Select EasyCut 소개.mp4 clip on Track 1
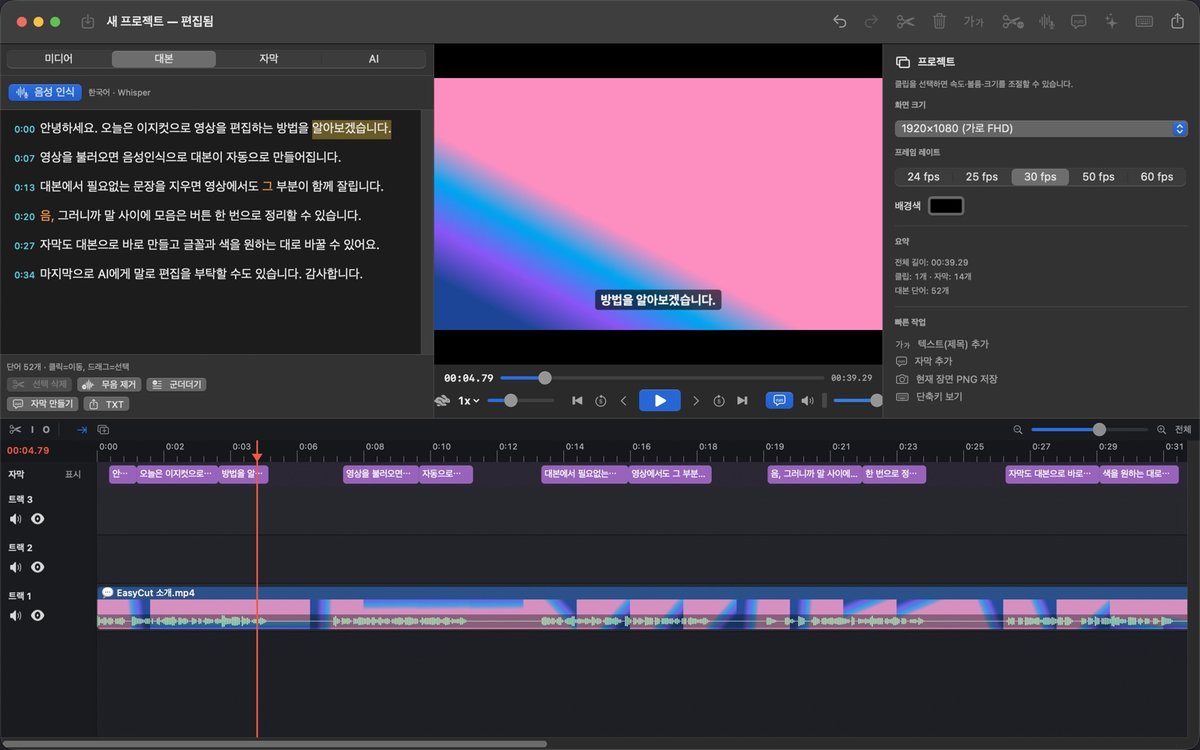This screenshot has height=750, width=1200. tap(642, 607)
